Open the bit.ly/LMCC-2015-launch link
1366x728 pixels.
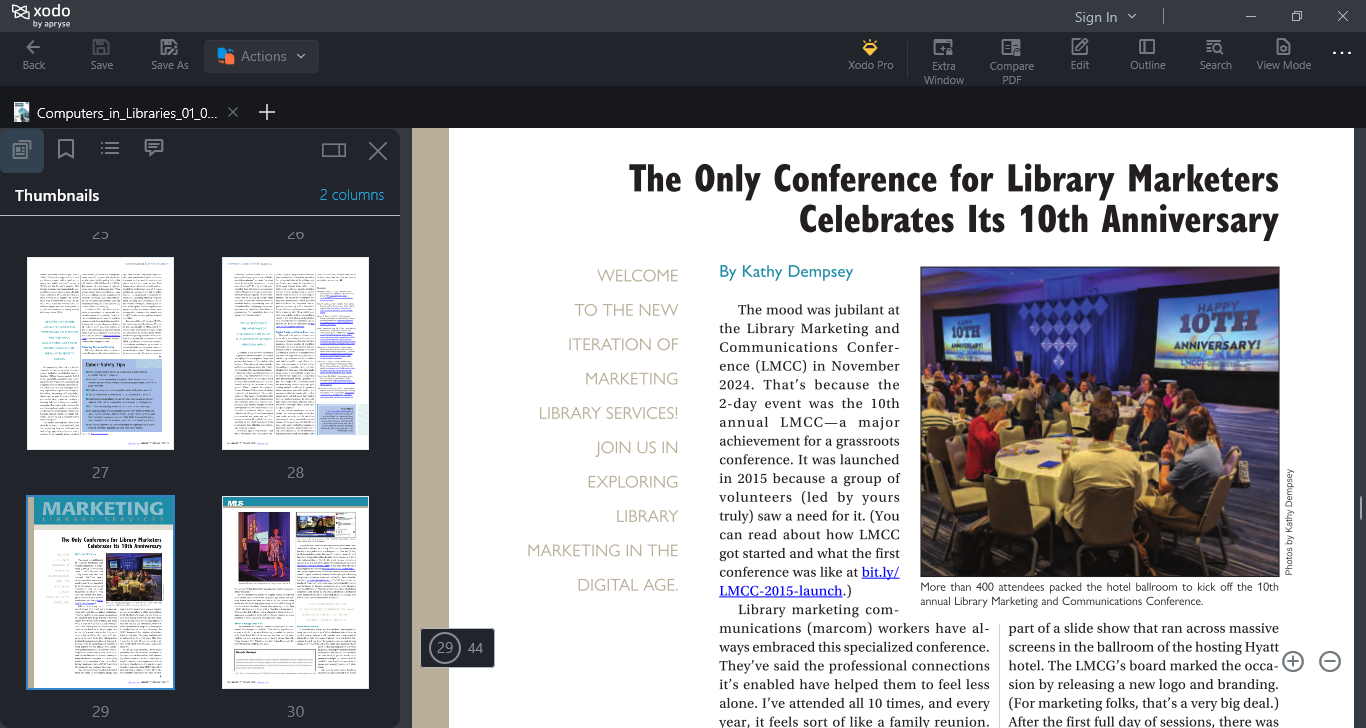810,582
